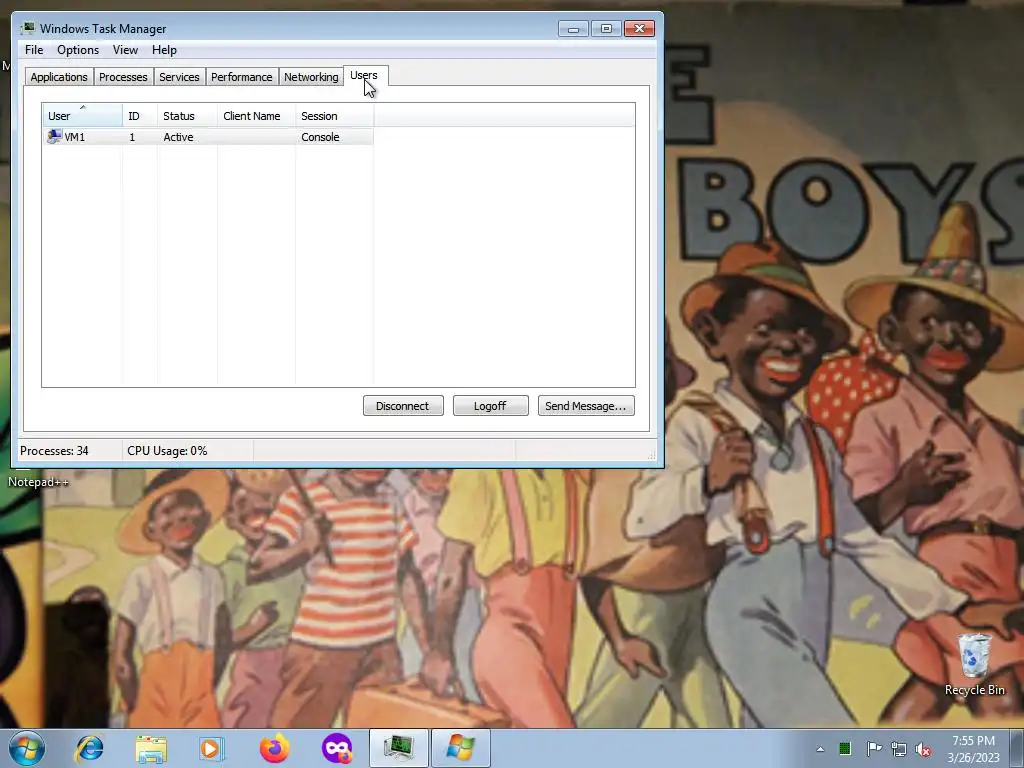
Task: Open Action Center flag tray icon
Action: point(873,748)
